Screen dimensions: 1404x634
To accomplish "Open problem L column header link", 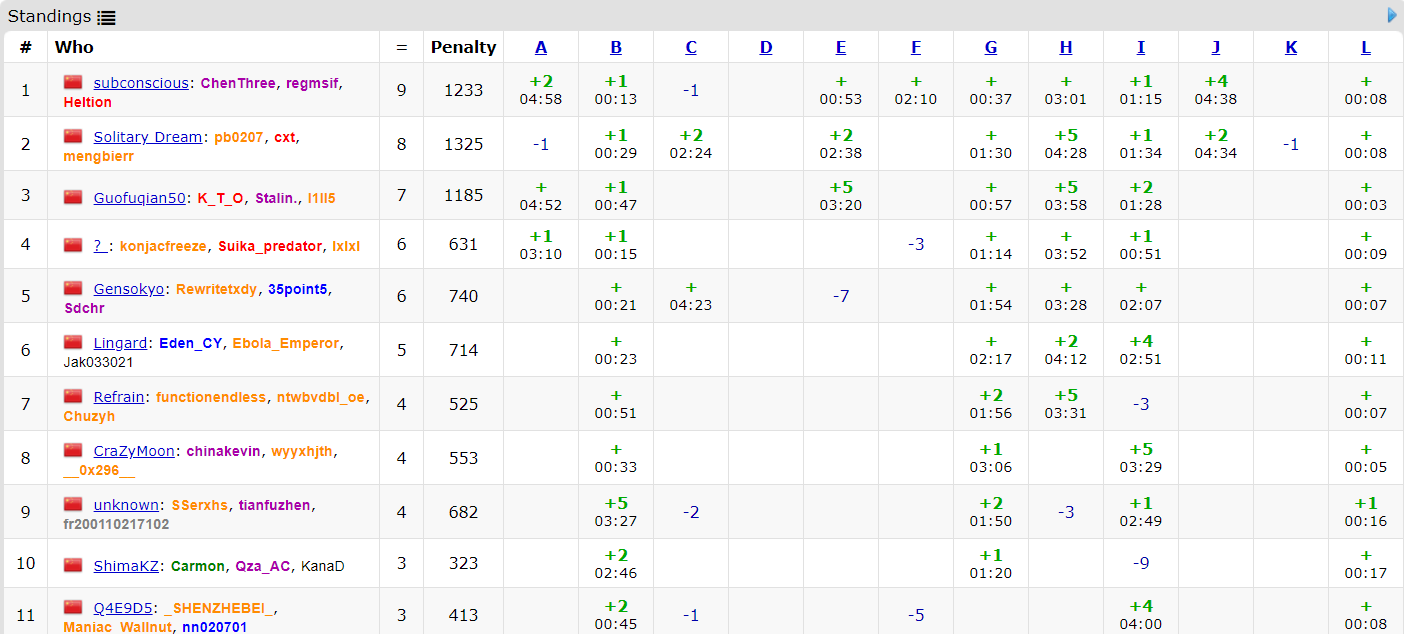I will [x=1366, y=47].
